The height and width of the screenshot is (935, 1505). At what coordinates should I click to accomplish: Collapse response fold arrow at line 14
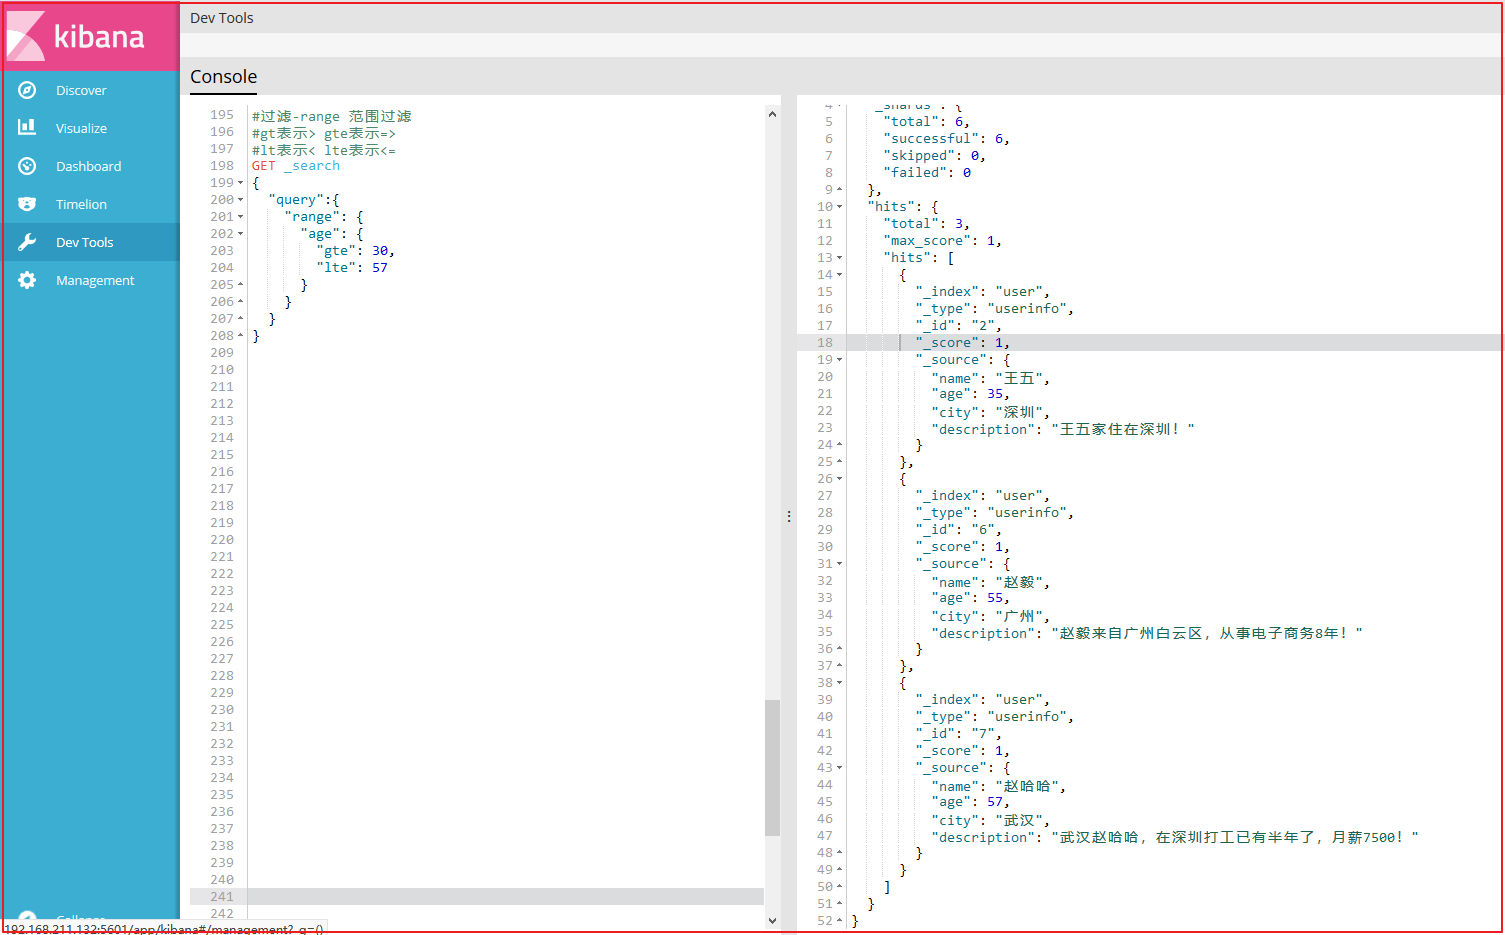(x=840, y=275)
